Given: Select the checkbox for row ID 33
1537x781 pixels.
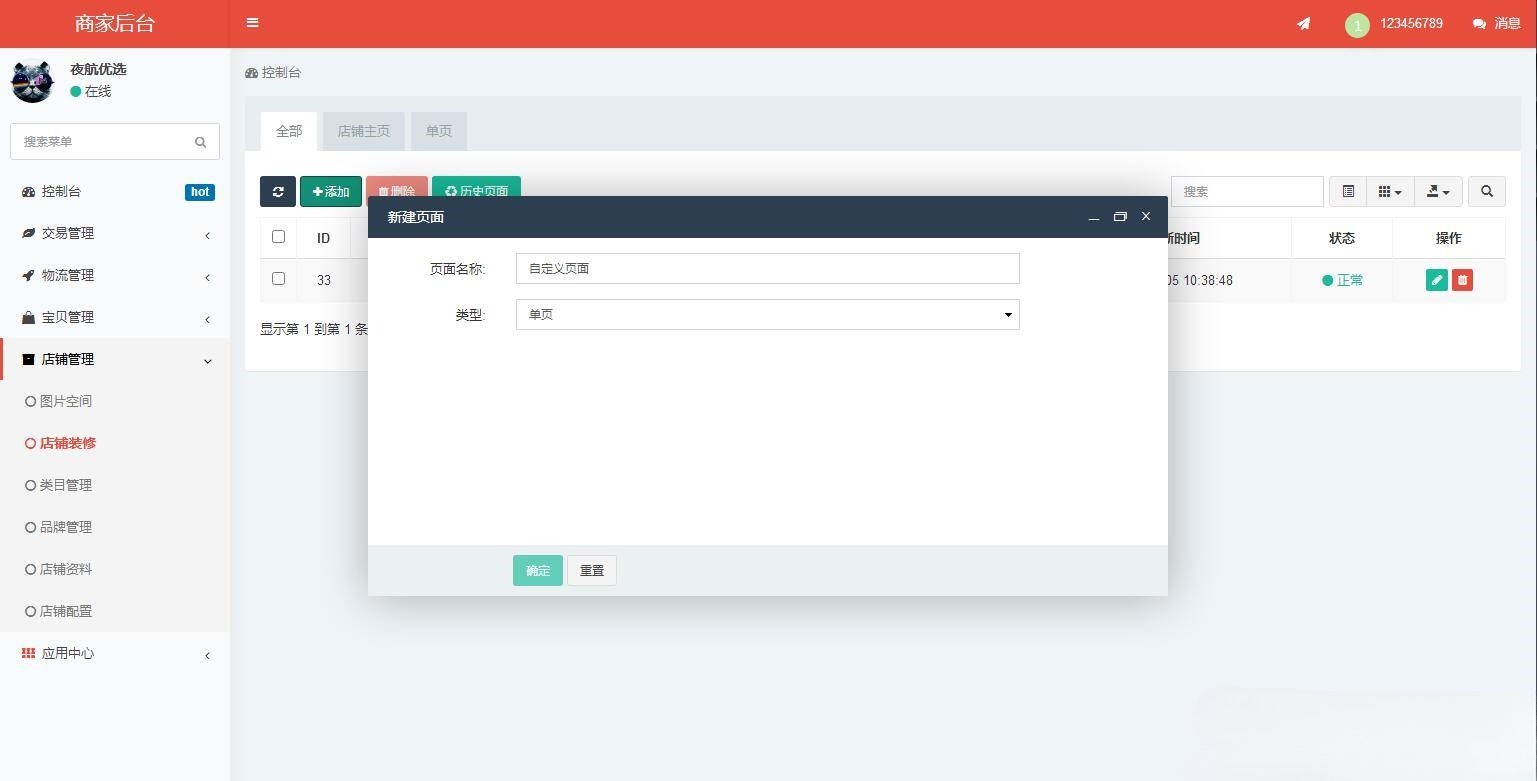Looking at the screenshot, I should pyautogui.click(x=278, y=279).
